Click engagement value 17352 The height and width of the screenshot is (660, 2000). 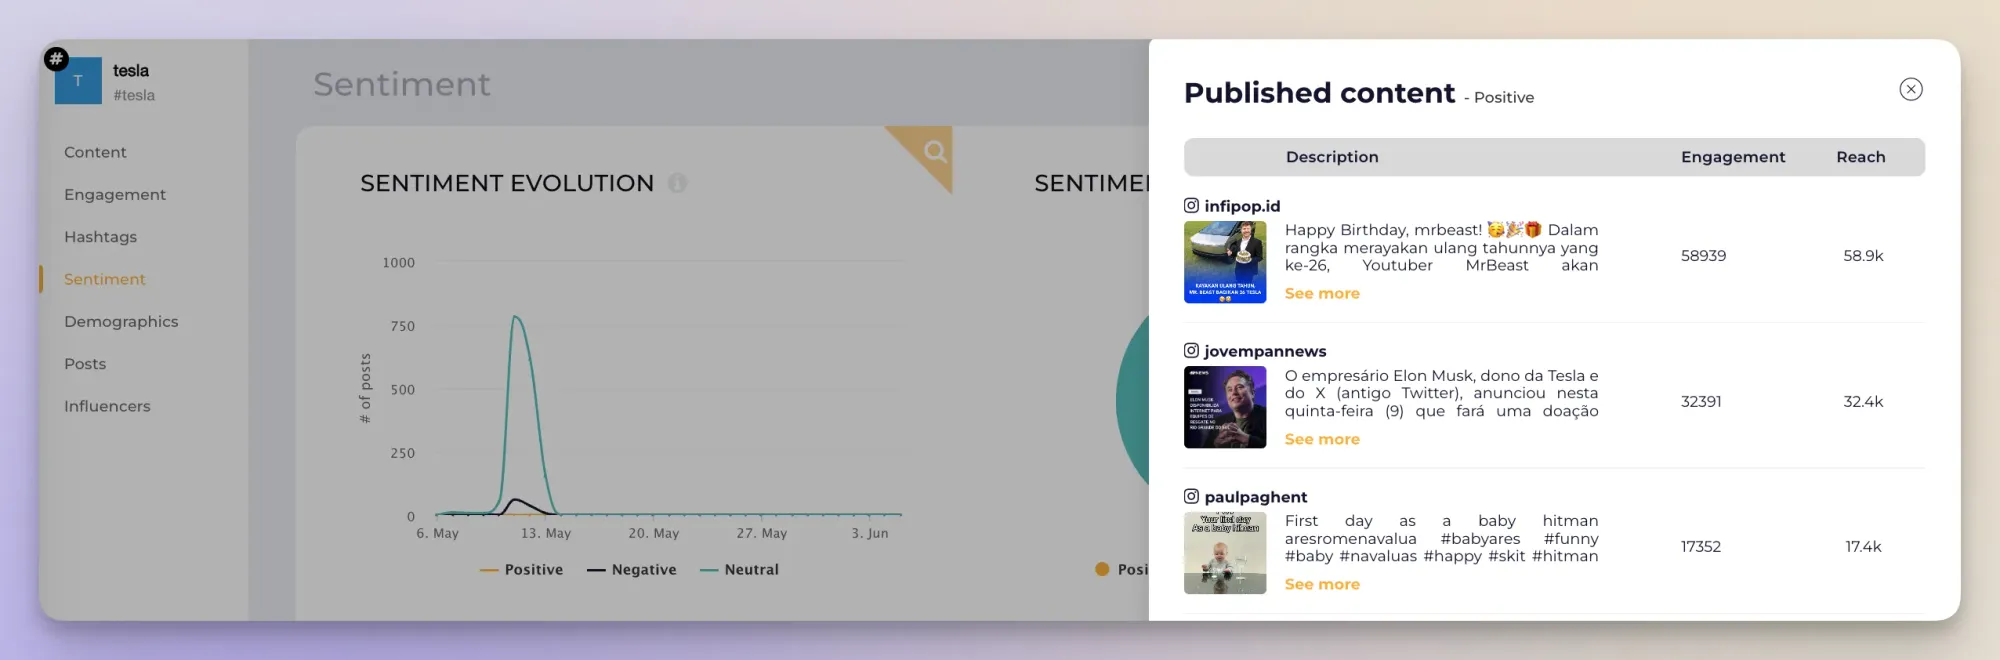[1701, 547]
